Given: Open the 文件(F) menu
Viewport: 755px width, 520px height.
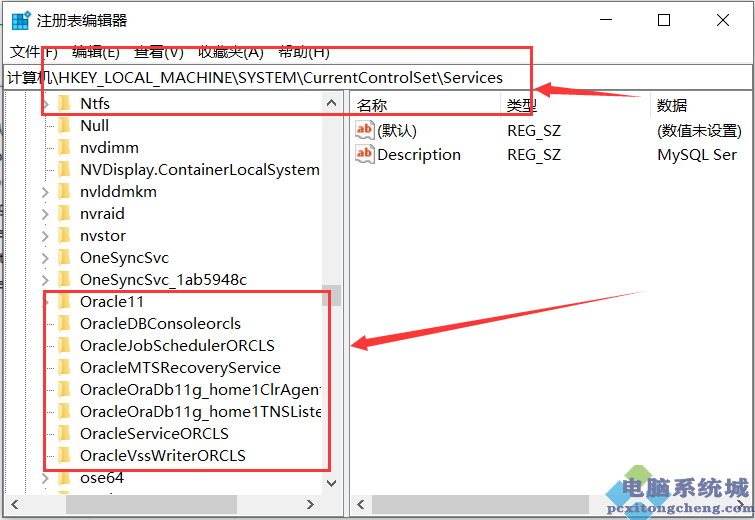Looking at the screenshot, I should 34,52.
